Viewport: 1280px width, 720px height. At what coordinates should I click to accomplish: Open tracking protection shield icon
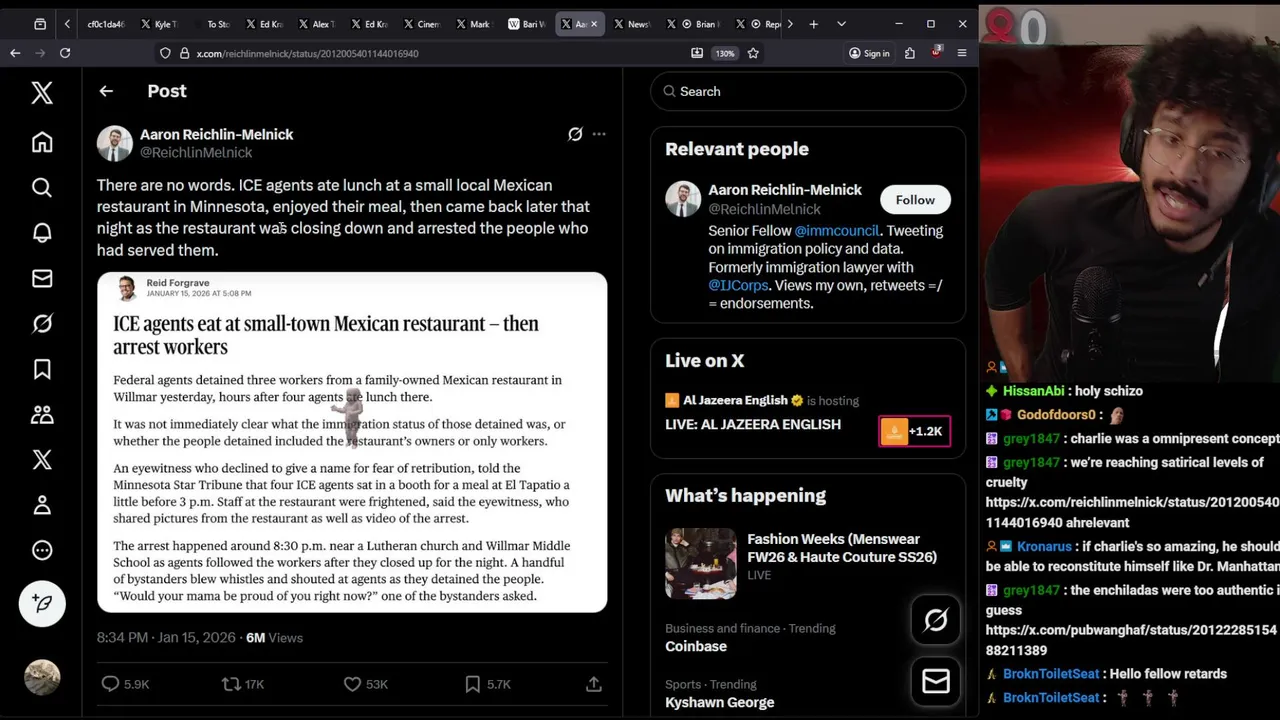click(165, 53)
